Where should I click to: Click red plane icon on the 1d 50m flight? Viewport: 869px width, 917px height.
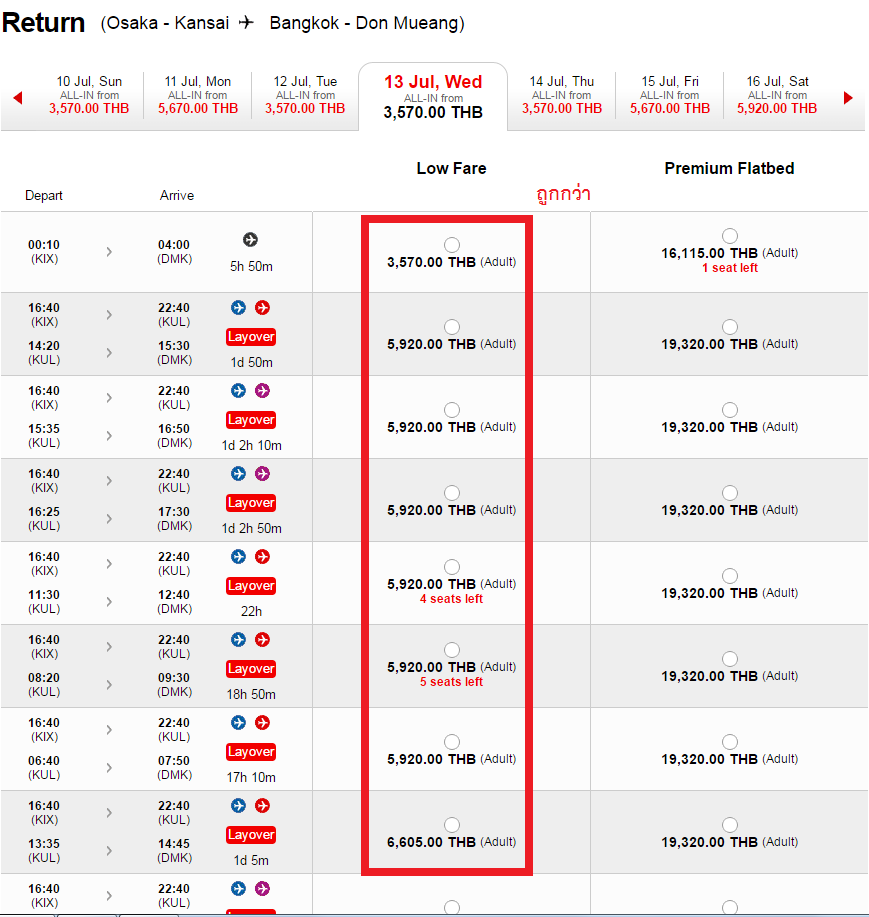(262, 308)
